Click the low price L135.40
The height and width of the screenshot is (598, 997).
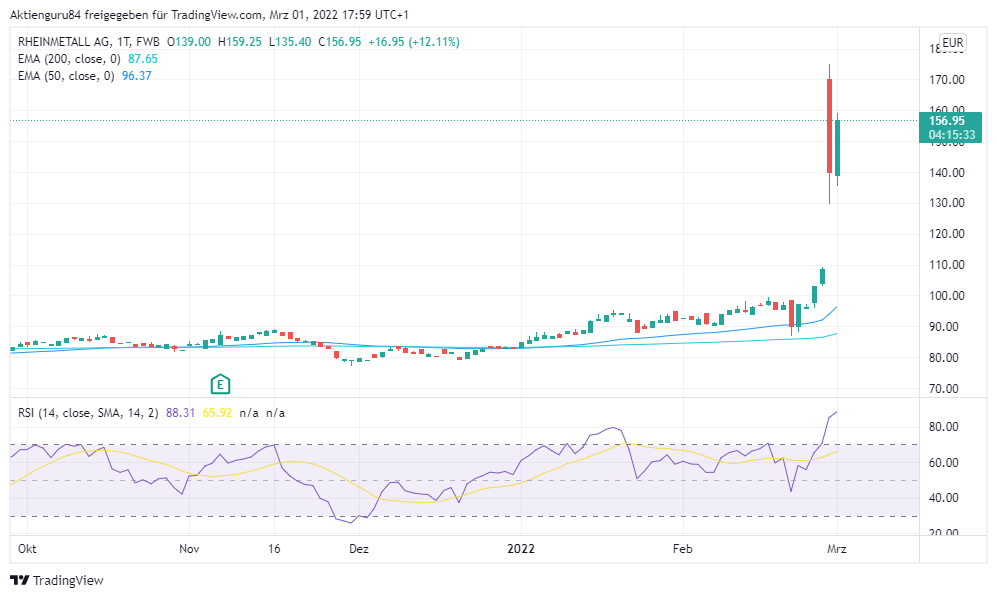click(290, 42)
